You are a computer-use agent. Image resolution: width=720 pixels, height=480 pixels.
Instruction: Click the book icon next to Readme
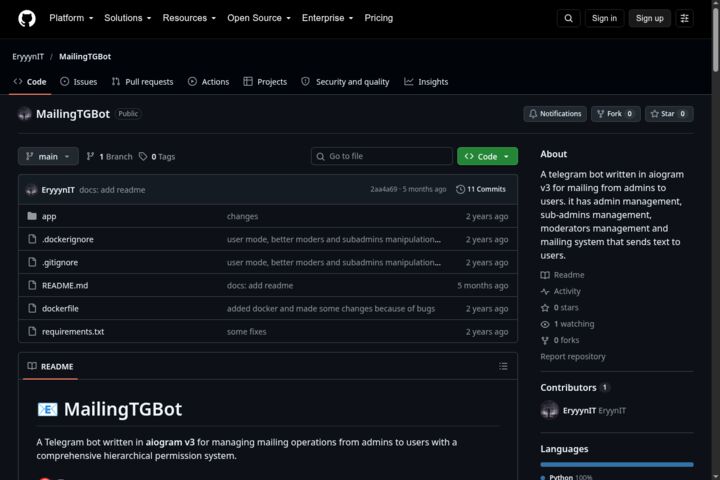click(545, 275)
